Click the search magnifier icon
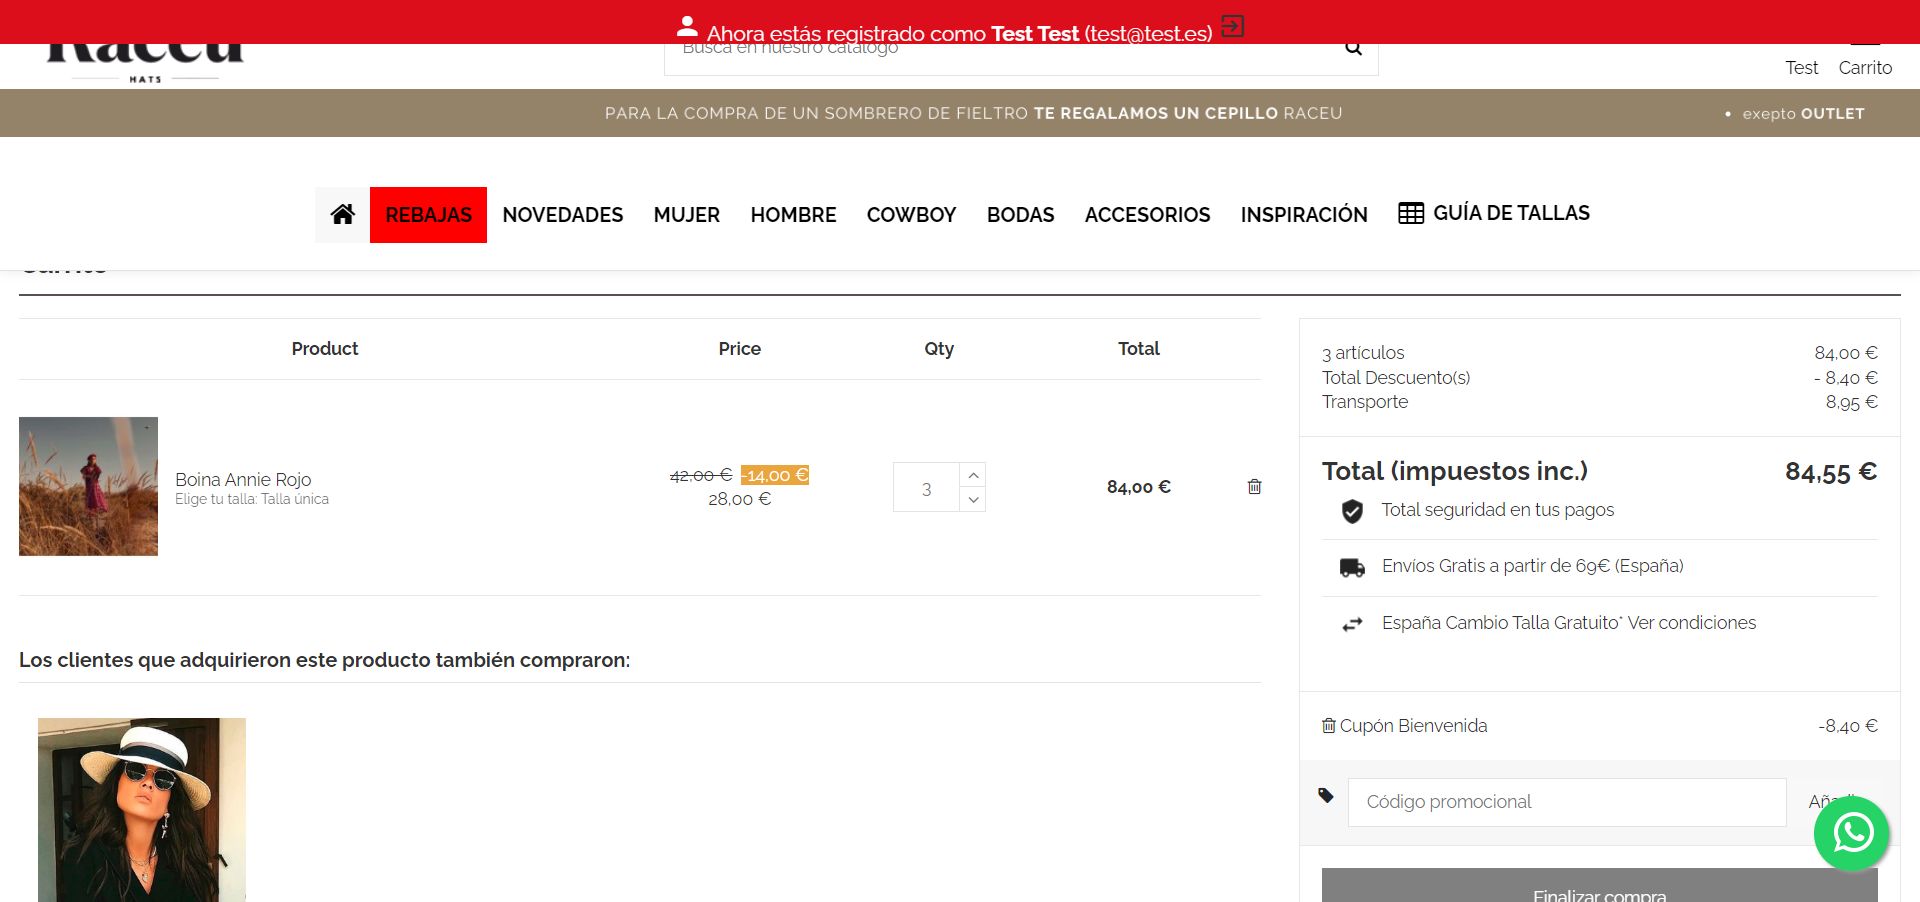This screenshot has height=902, width=1920. click(x=1353, y=48)
